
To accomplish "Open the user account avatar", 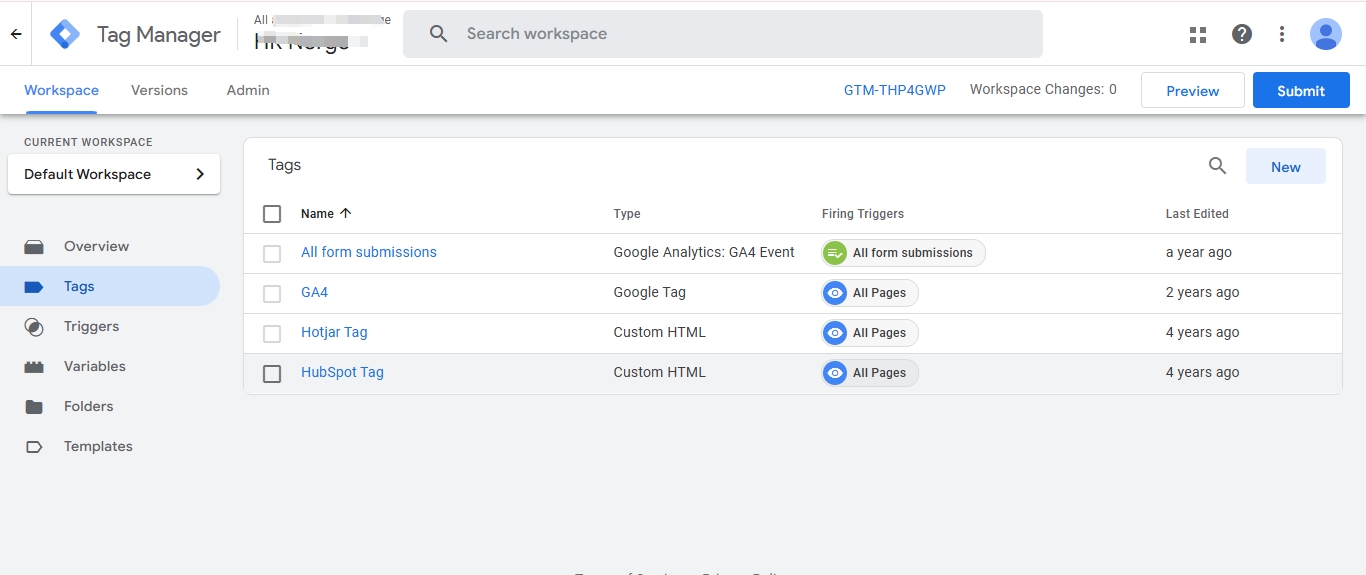I will coord(1326,34).
